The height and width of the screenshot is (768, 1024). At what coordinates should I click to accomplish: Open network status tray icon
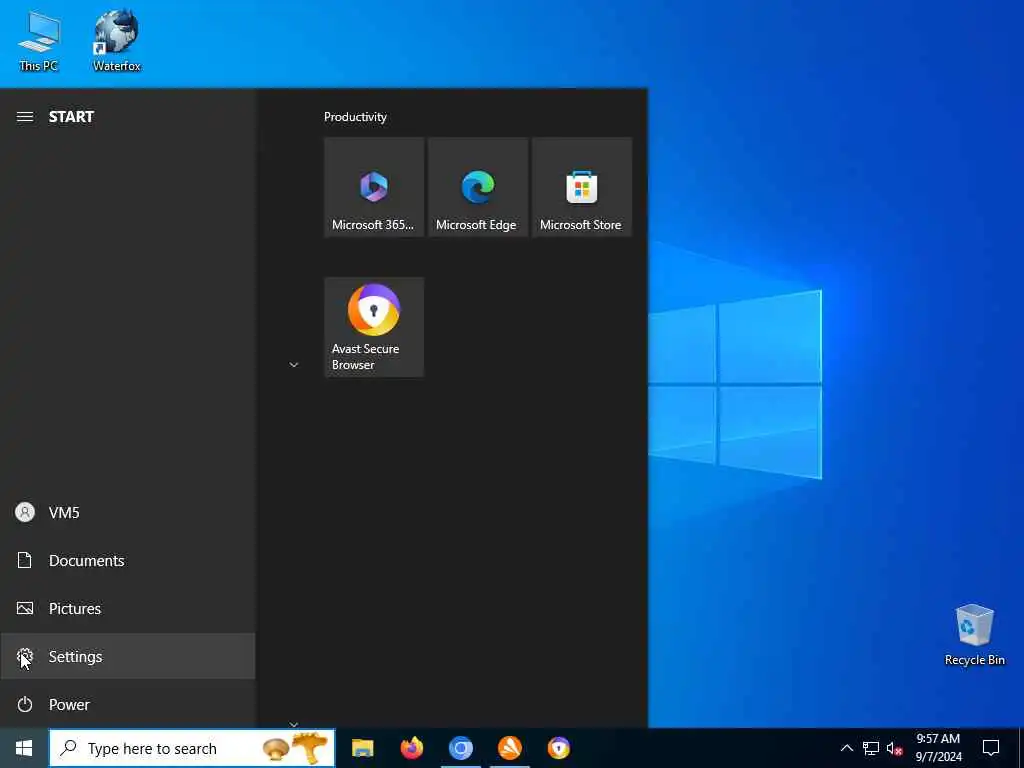click(871, 748)
